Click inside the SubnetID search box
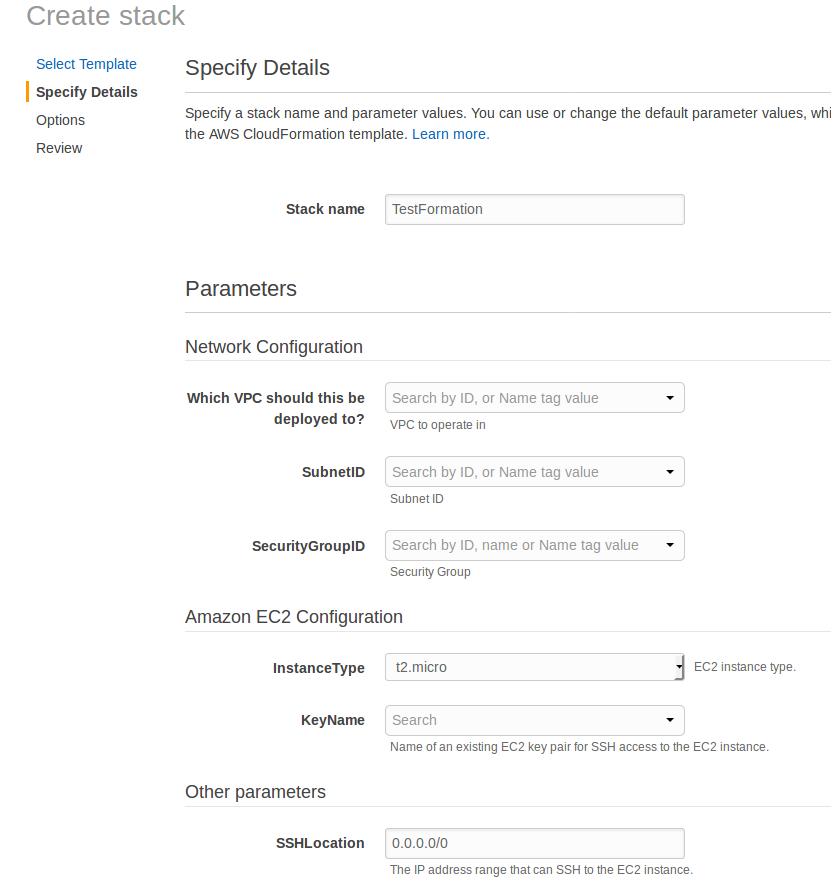Viewport: 831px width, 895px height. (520, 472)
